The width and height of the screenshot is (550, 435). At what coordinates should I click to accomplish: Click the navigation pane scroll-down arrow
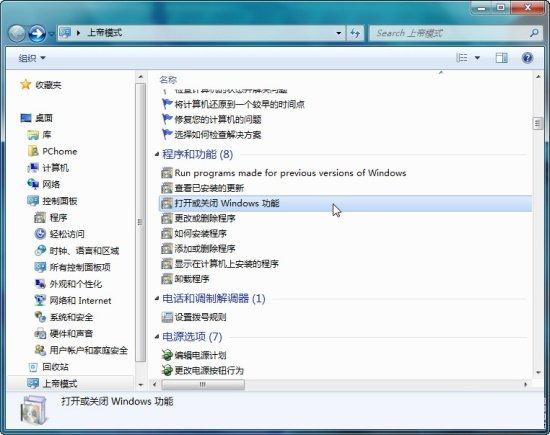tap(140, 385)
